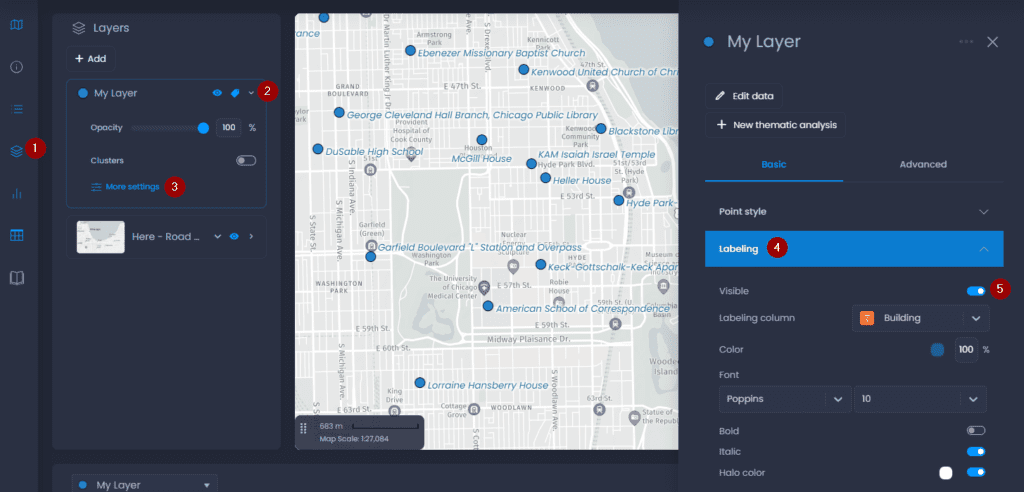Image resolution: width=1024 pixels, height=492 pixels.
Task: Click the My Layer label tag icon
Action: tap(235, 93)
